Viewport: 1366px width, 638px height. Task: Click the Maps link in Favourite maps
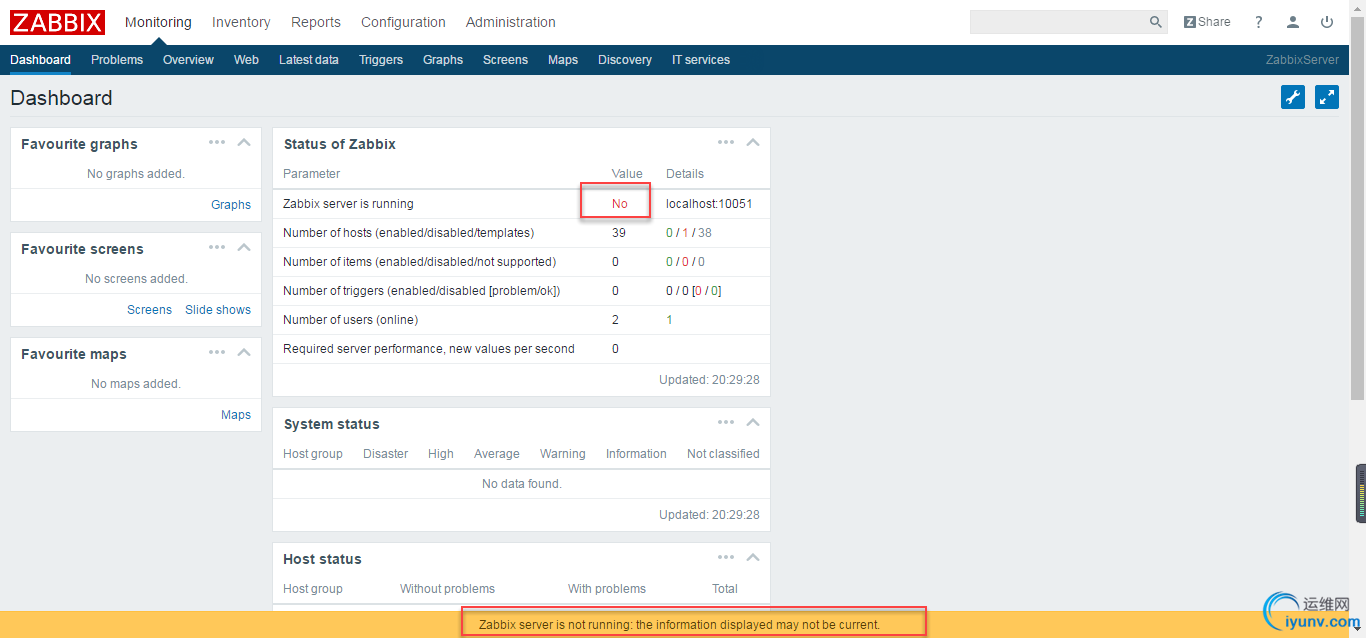click(236, 415)
